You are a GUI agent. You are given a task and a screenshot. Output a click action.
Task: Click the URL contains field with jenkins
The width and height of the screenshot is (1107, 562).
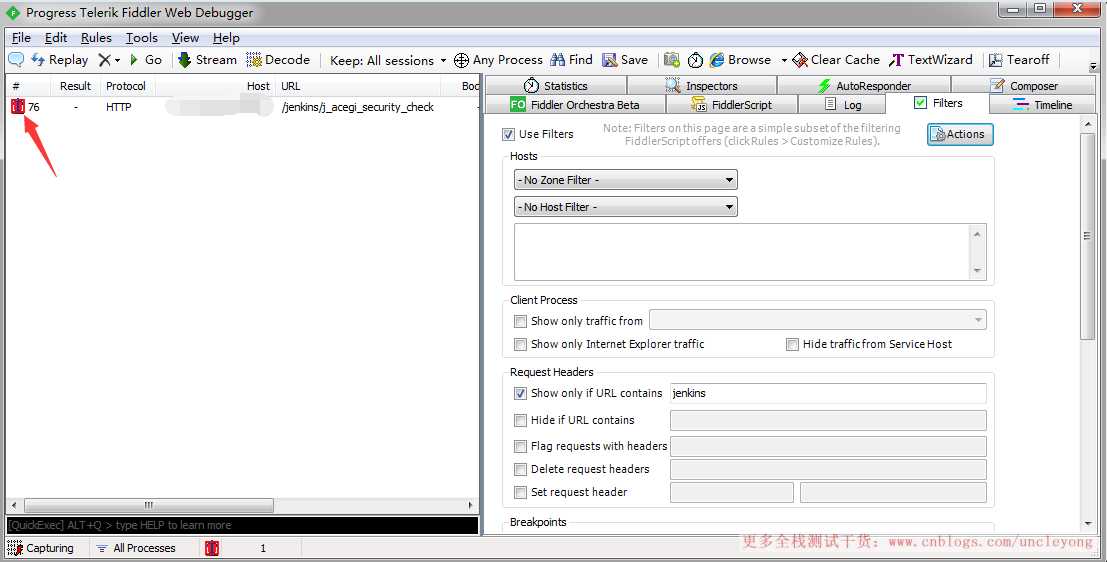[x=827, y=393]
